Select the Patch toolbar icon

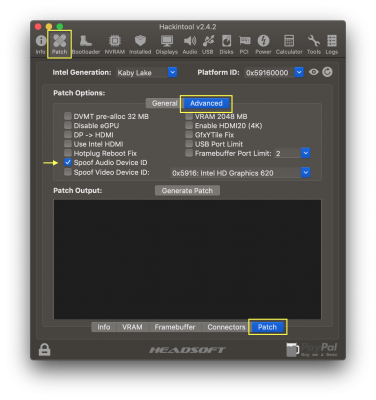click(x=59, y=44)
